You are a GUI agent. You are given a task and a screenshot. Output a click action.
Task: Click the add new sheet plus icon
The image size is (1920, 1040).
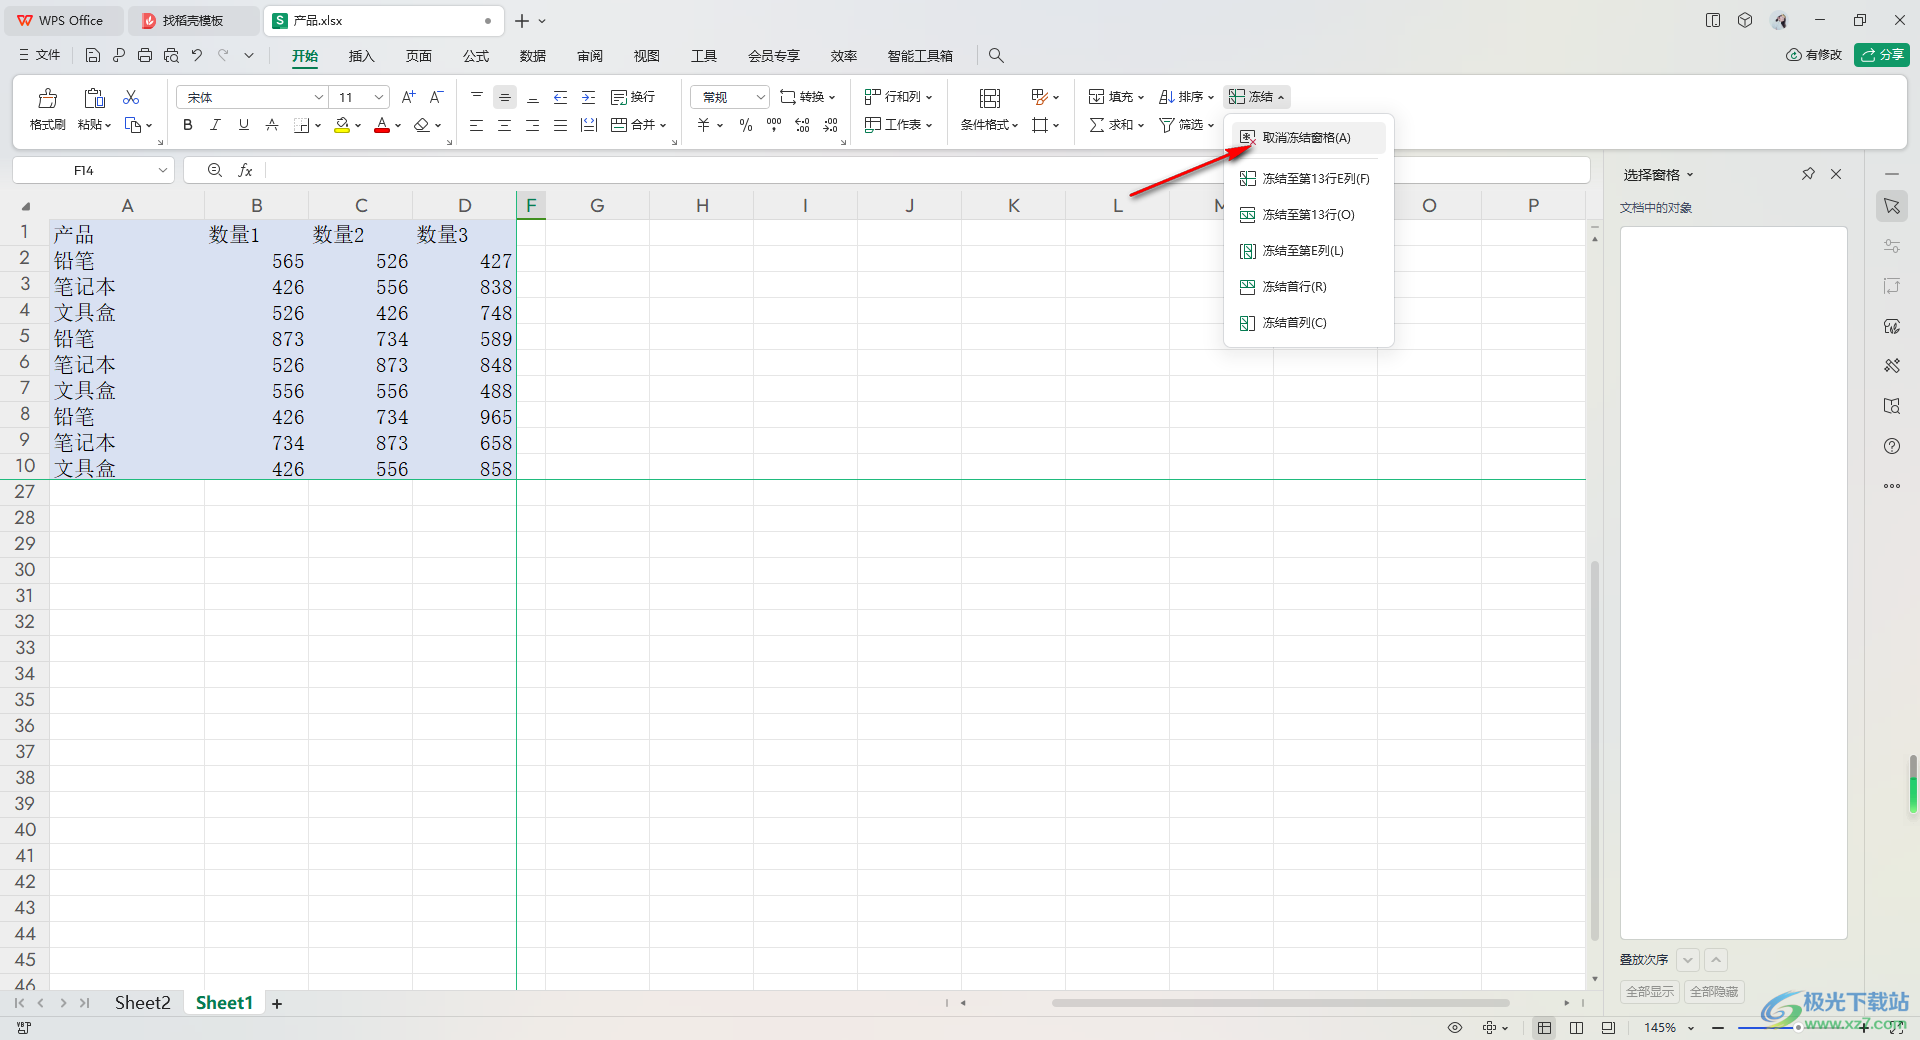tap(277, 1004)
